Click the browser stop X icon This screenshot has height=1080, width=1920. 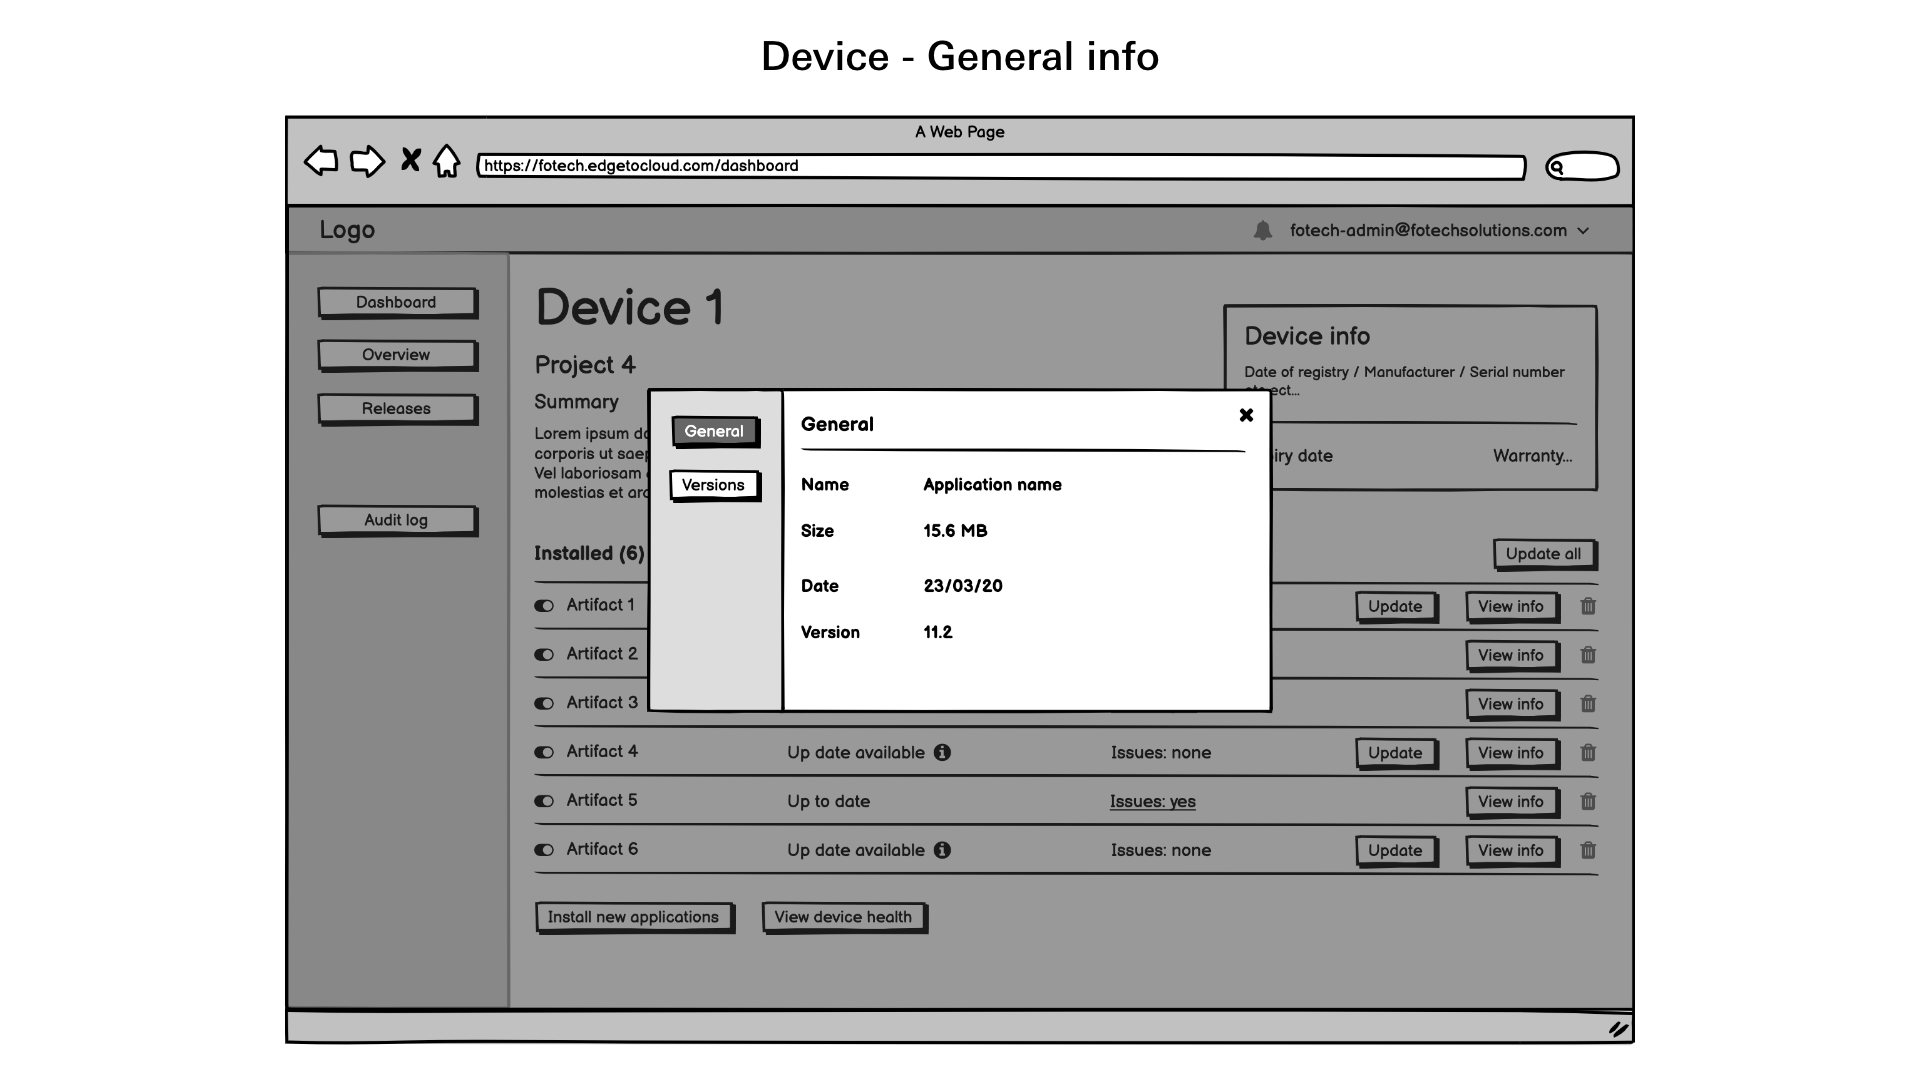tap(410, 160)
